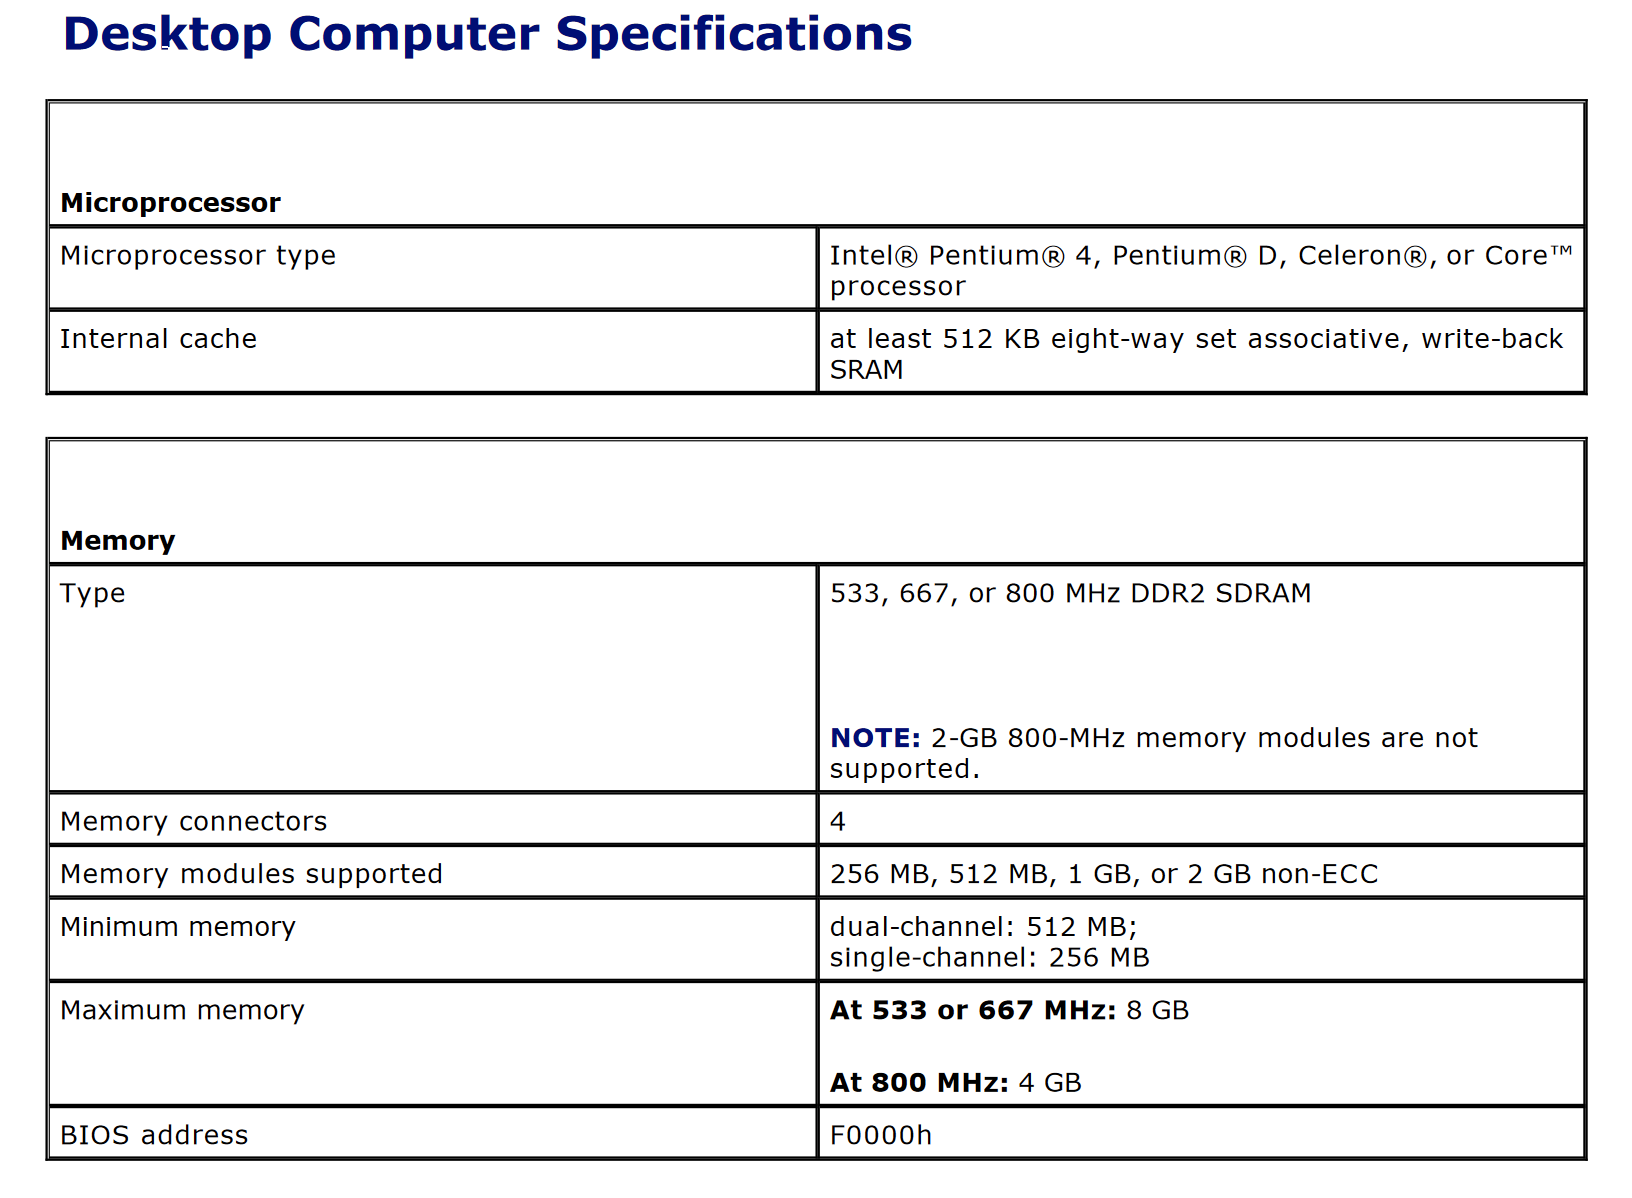Image resolution: width=1632 pixels, height=1198 pixels.
Task: Click the Intel Pentium 4 processor text
Action: pos(1201,271)
